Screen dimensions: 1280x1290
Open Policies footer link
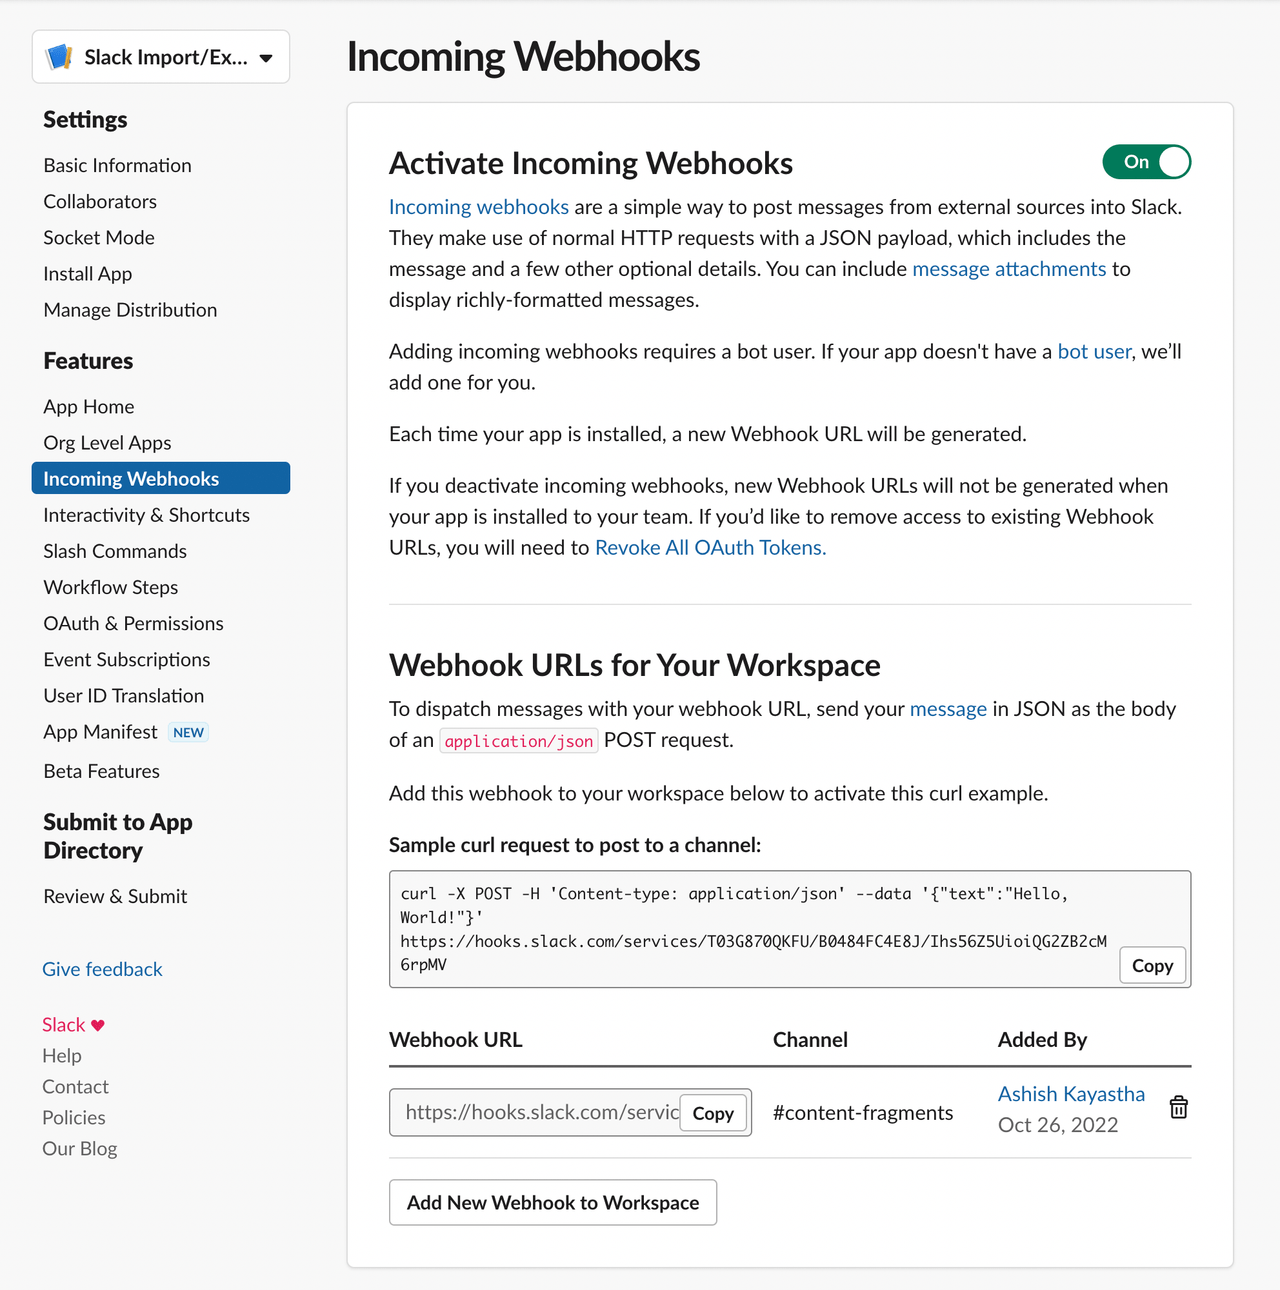pos(73,1118)
